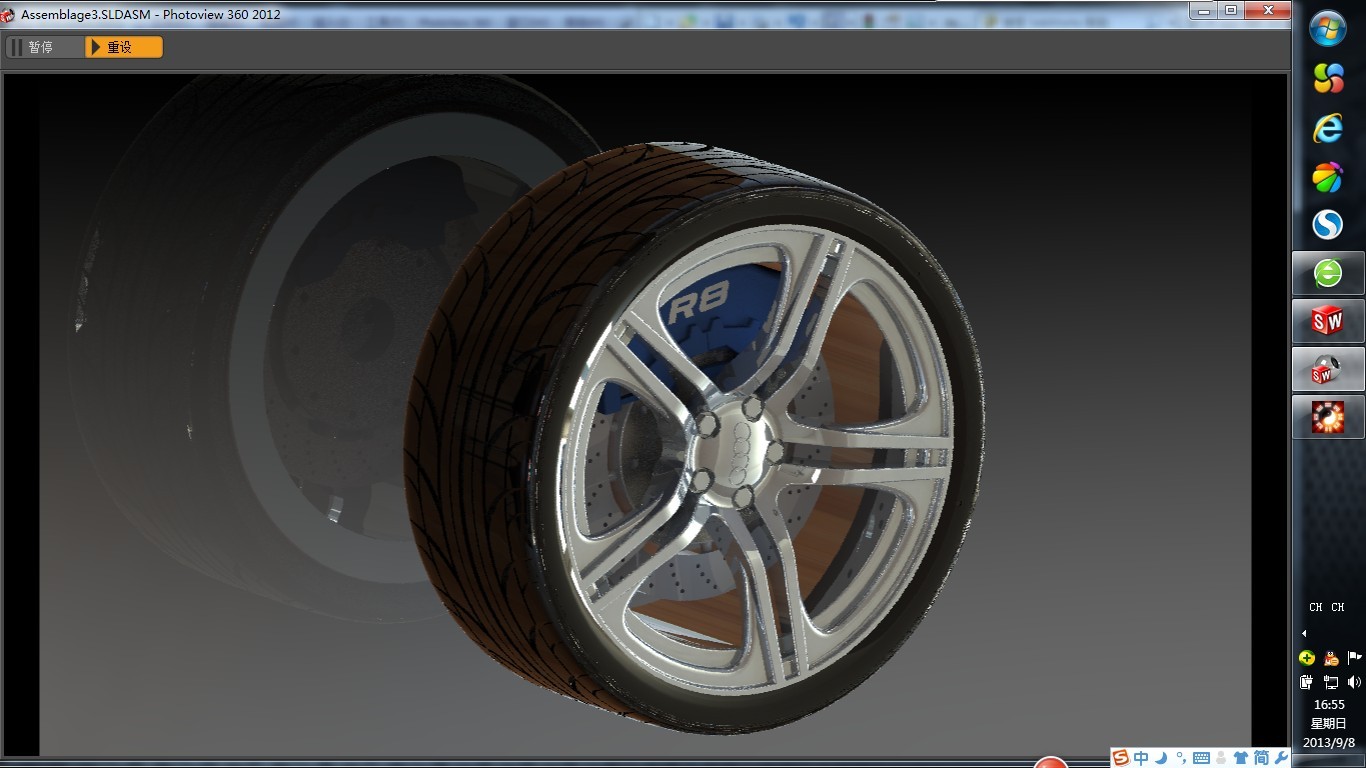Viewport: 1366px width, 768px height.
Task: Click the grey user login icon on IME bar
Action: click(x=1221, y=758)
